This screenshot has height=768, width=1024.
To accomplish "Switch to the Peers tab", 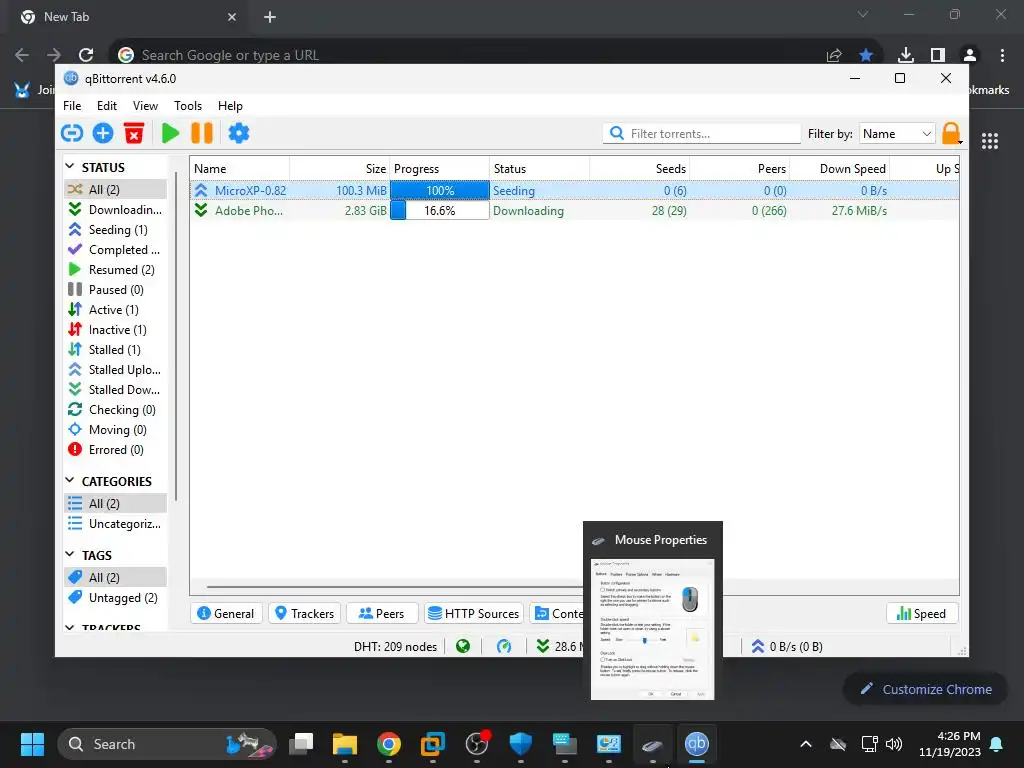I will (382, 613).
